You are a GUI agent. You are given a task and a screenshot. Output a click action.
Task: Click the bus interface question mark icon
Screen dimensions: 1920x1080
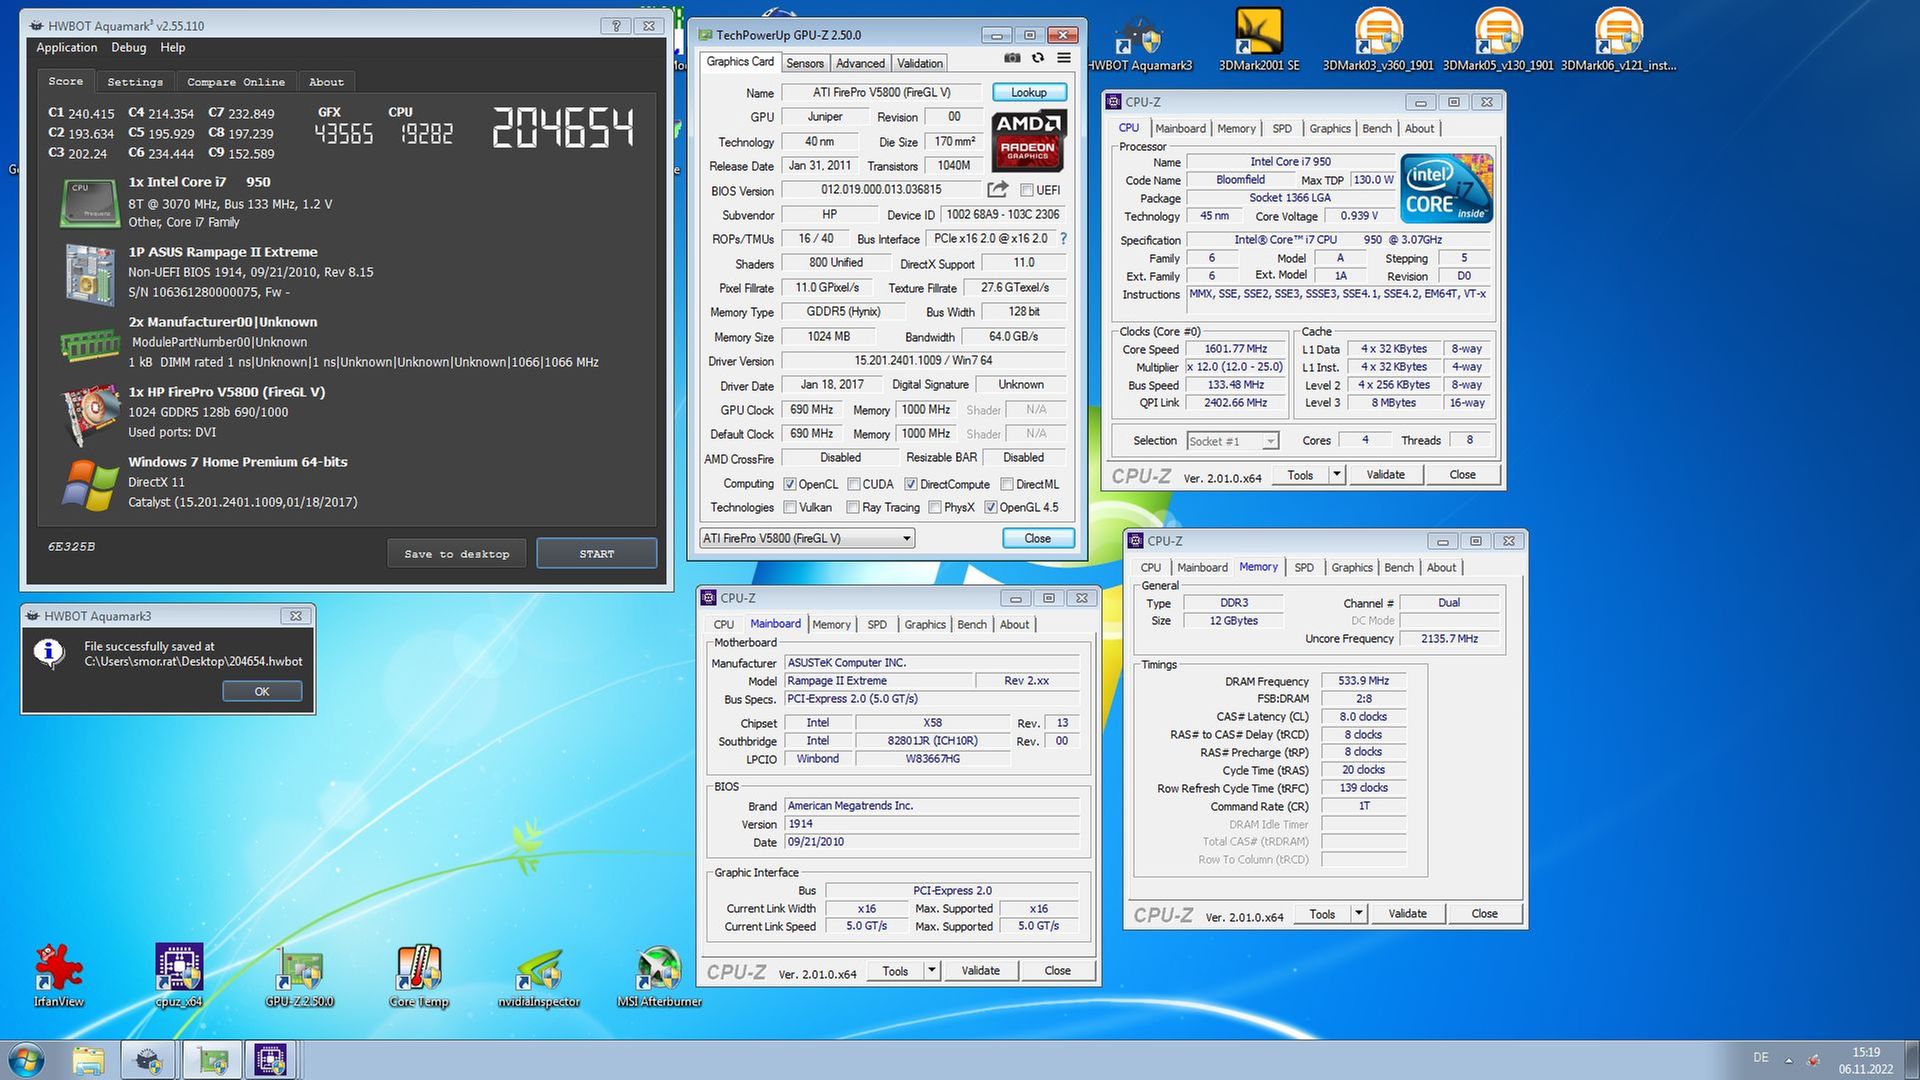(1063, 239)
